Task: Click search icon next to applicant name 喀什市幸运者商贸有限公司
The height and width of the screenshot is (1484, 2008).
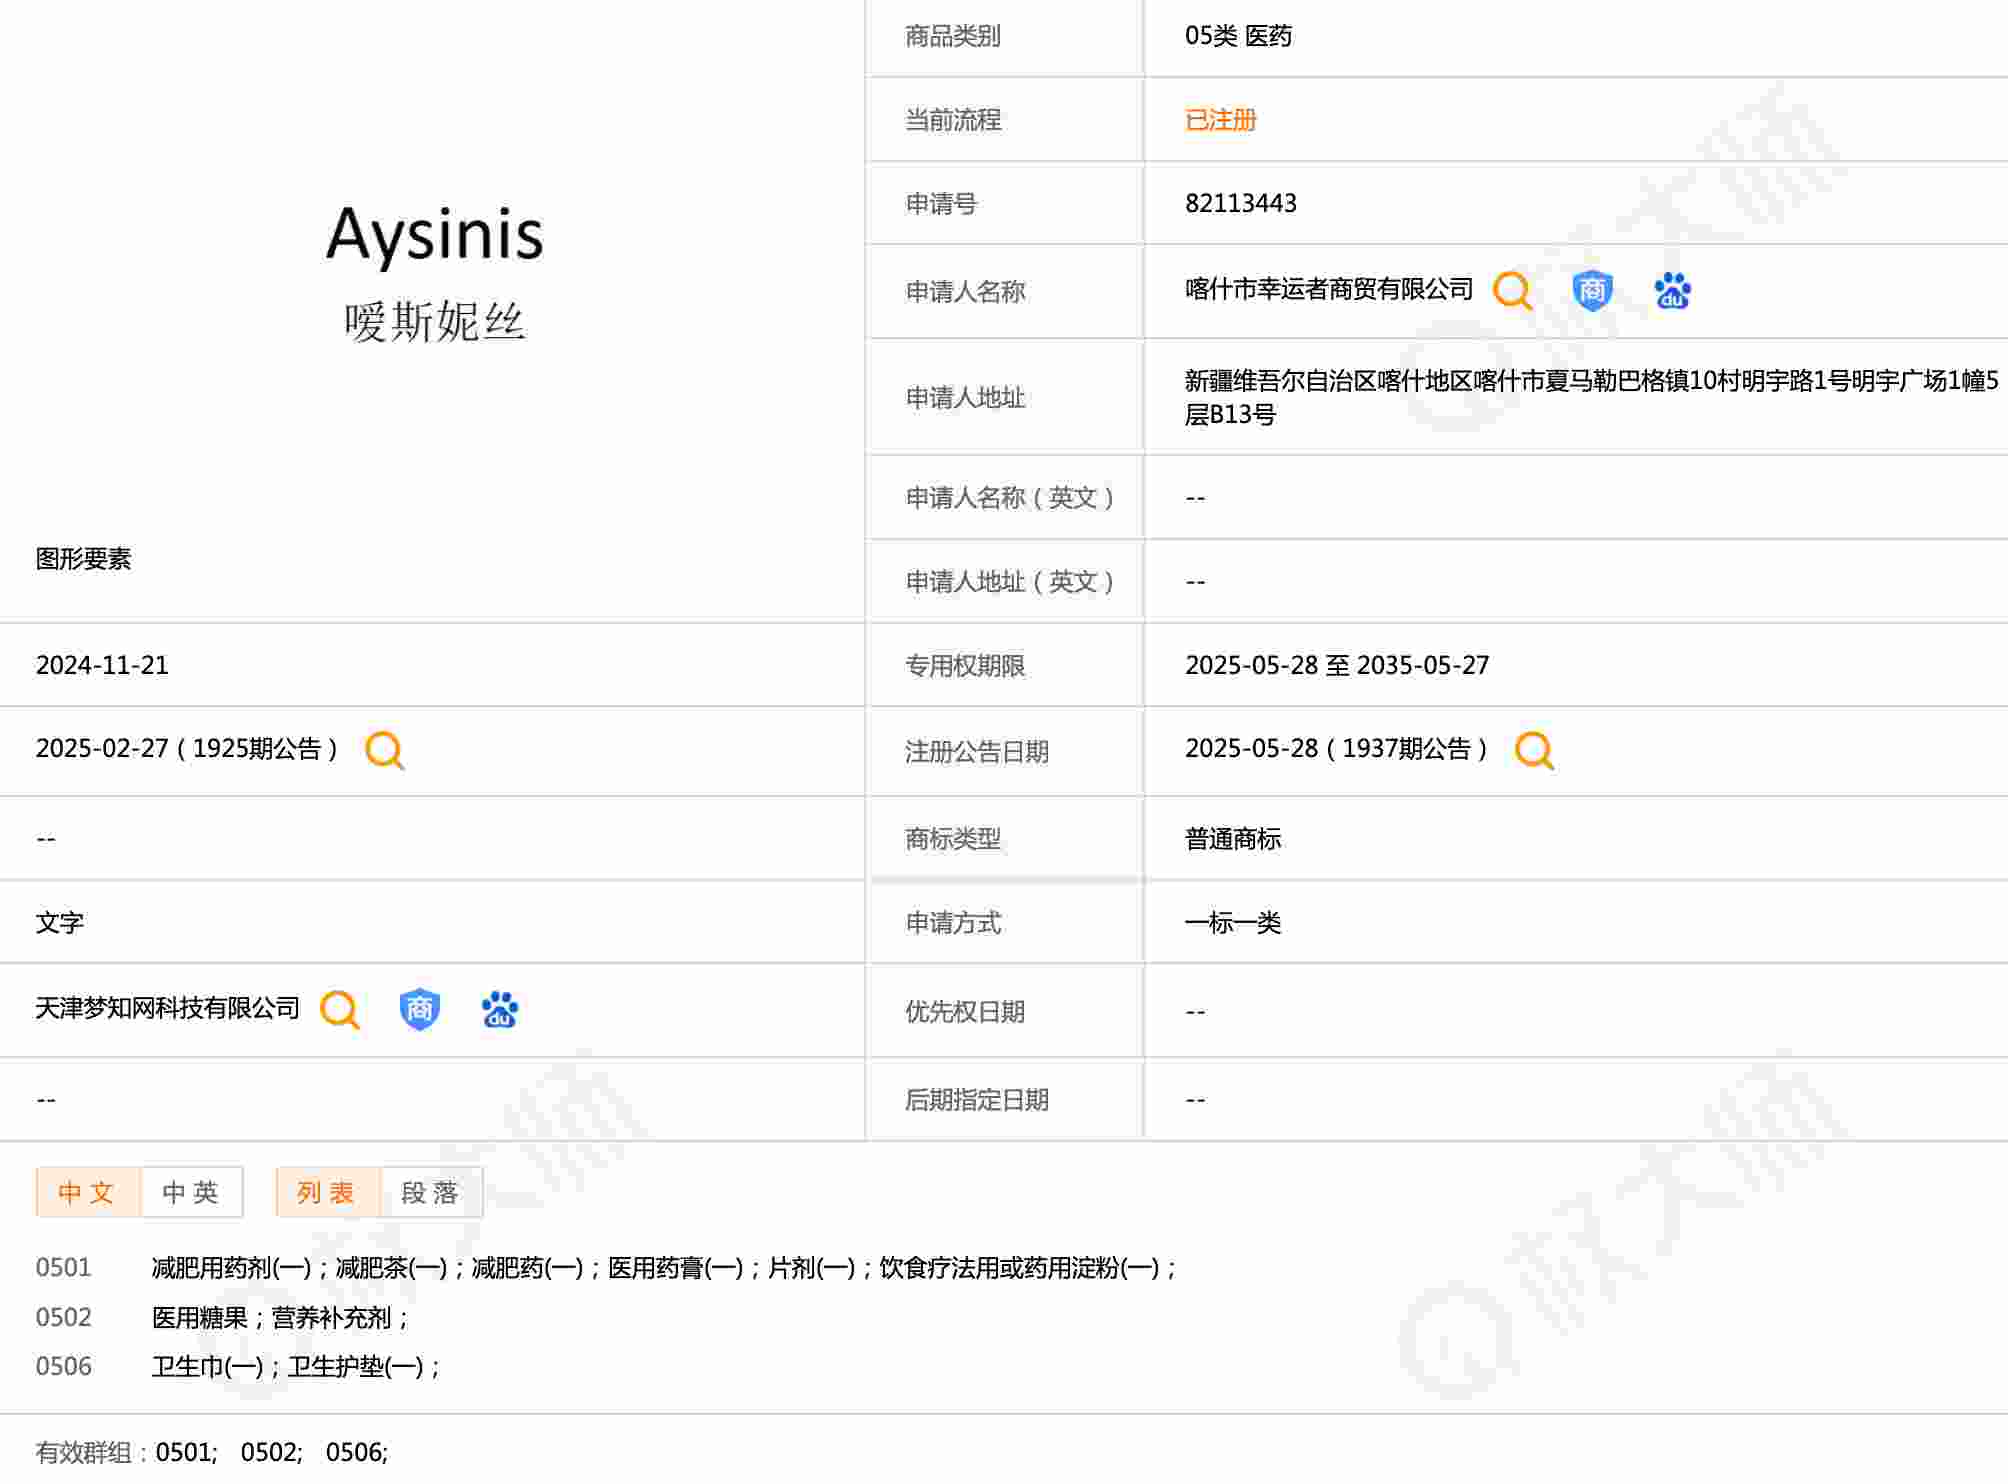Action: pyautogui.click(x=1511, y=291)
